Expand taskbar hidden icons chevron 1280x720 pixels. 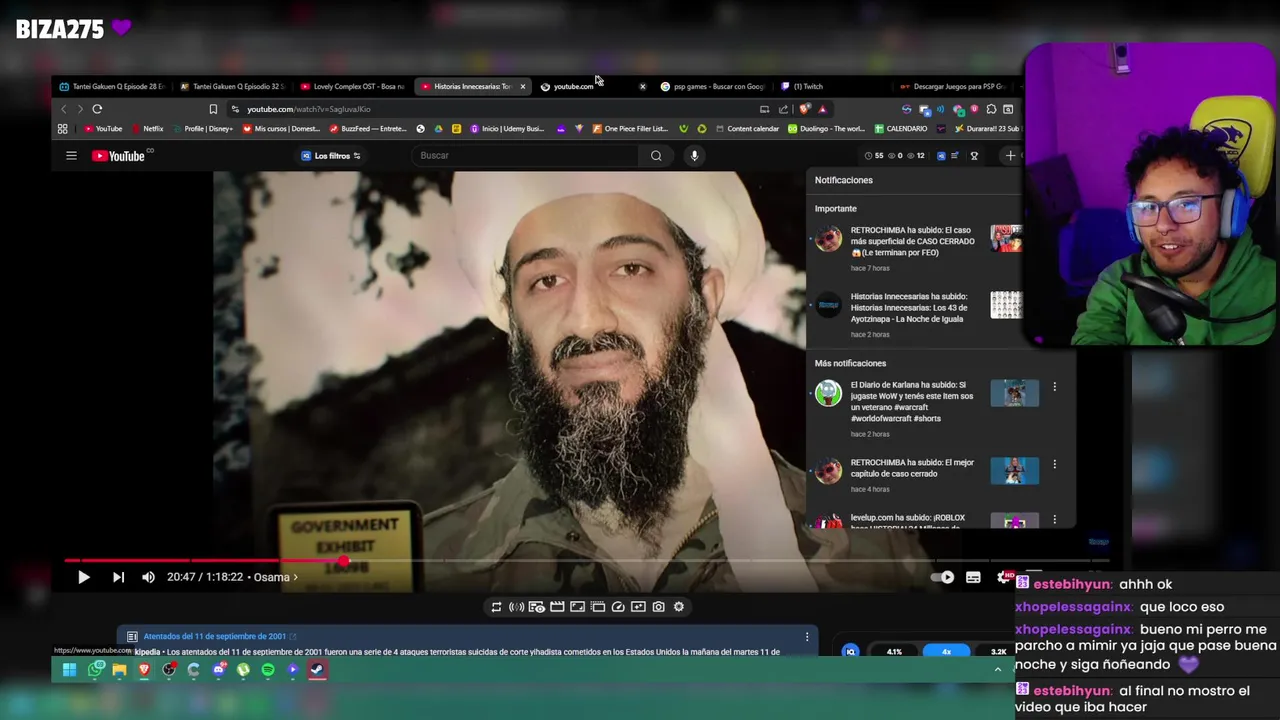997,670
